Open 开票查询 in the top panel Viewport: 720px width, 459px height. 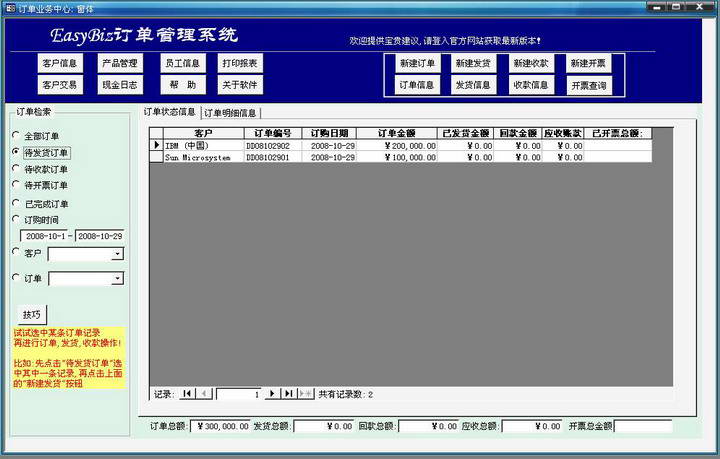pyautogui.click(x=588, y=86)
